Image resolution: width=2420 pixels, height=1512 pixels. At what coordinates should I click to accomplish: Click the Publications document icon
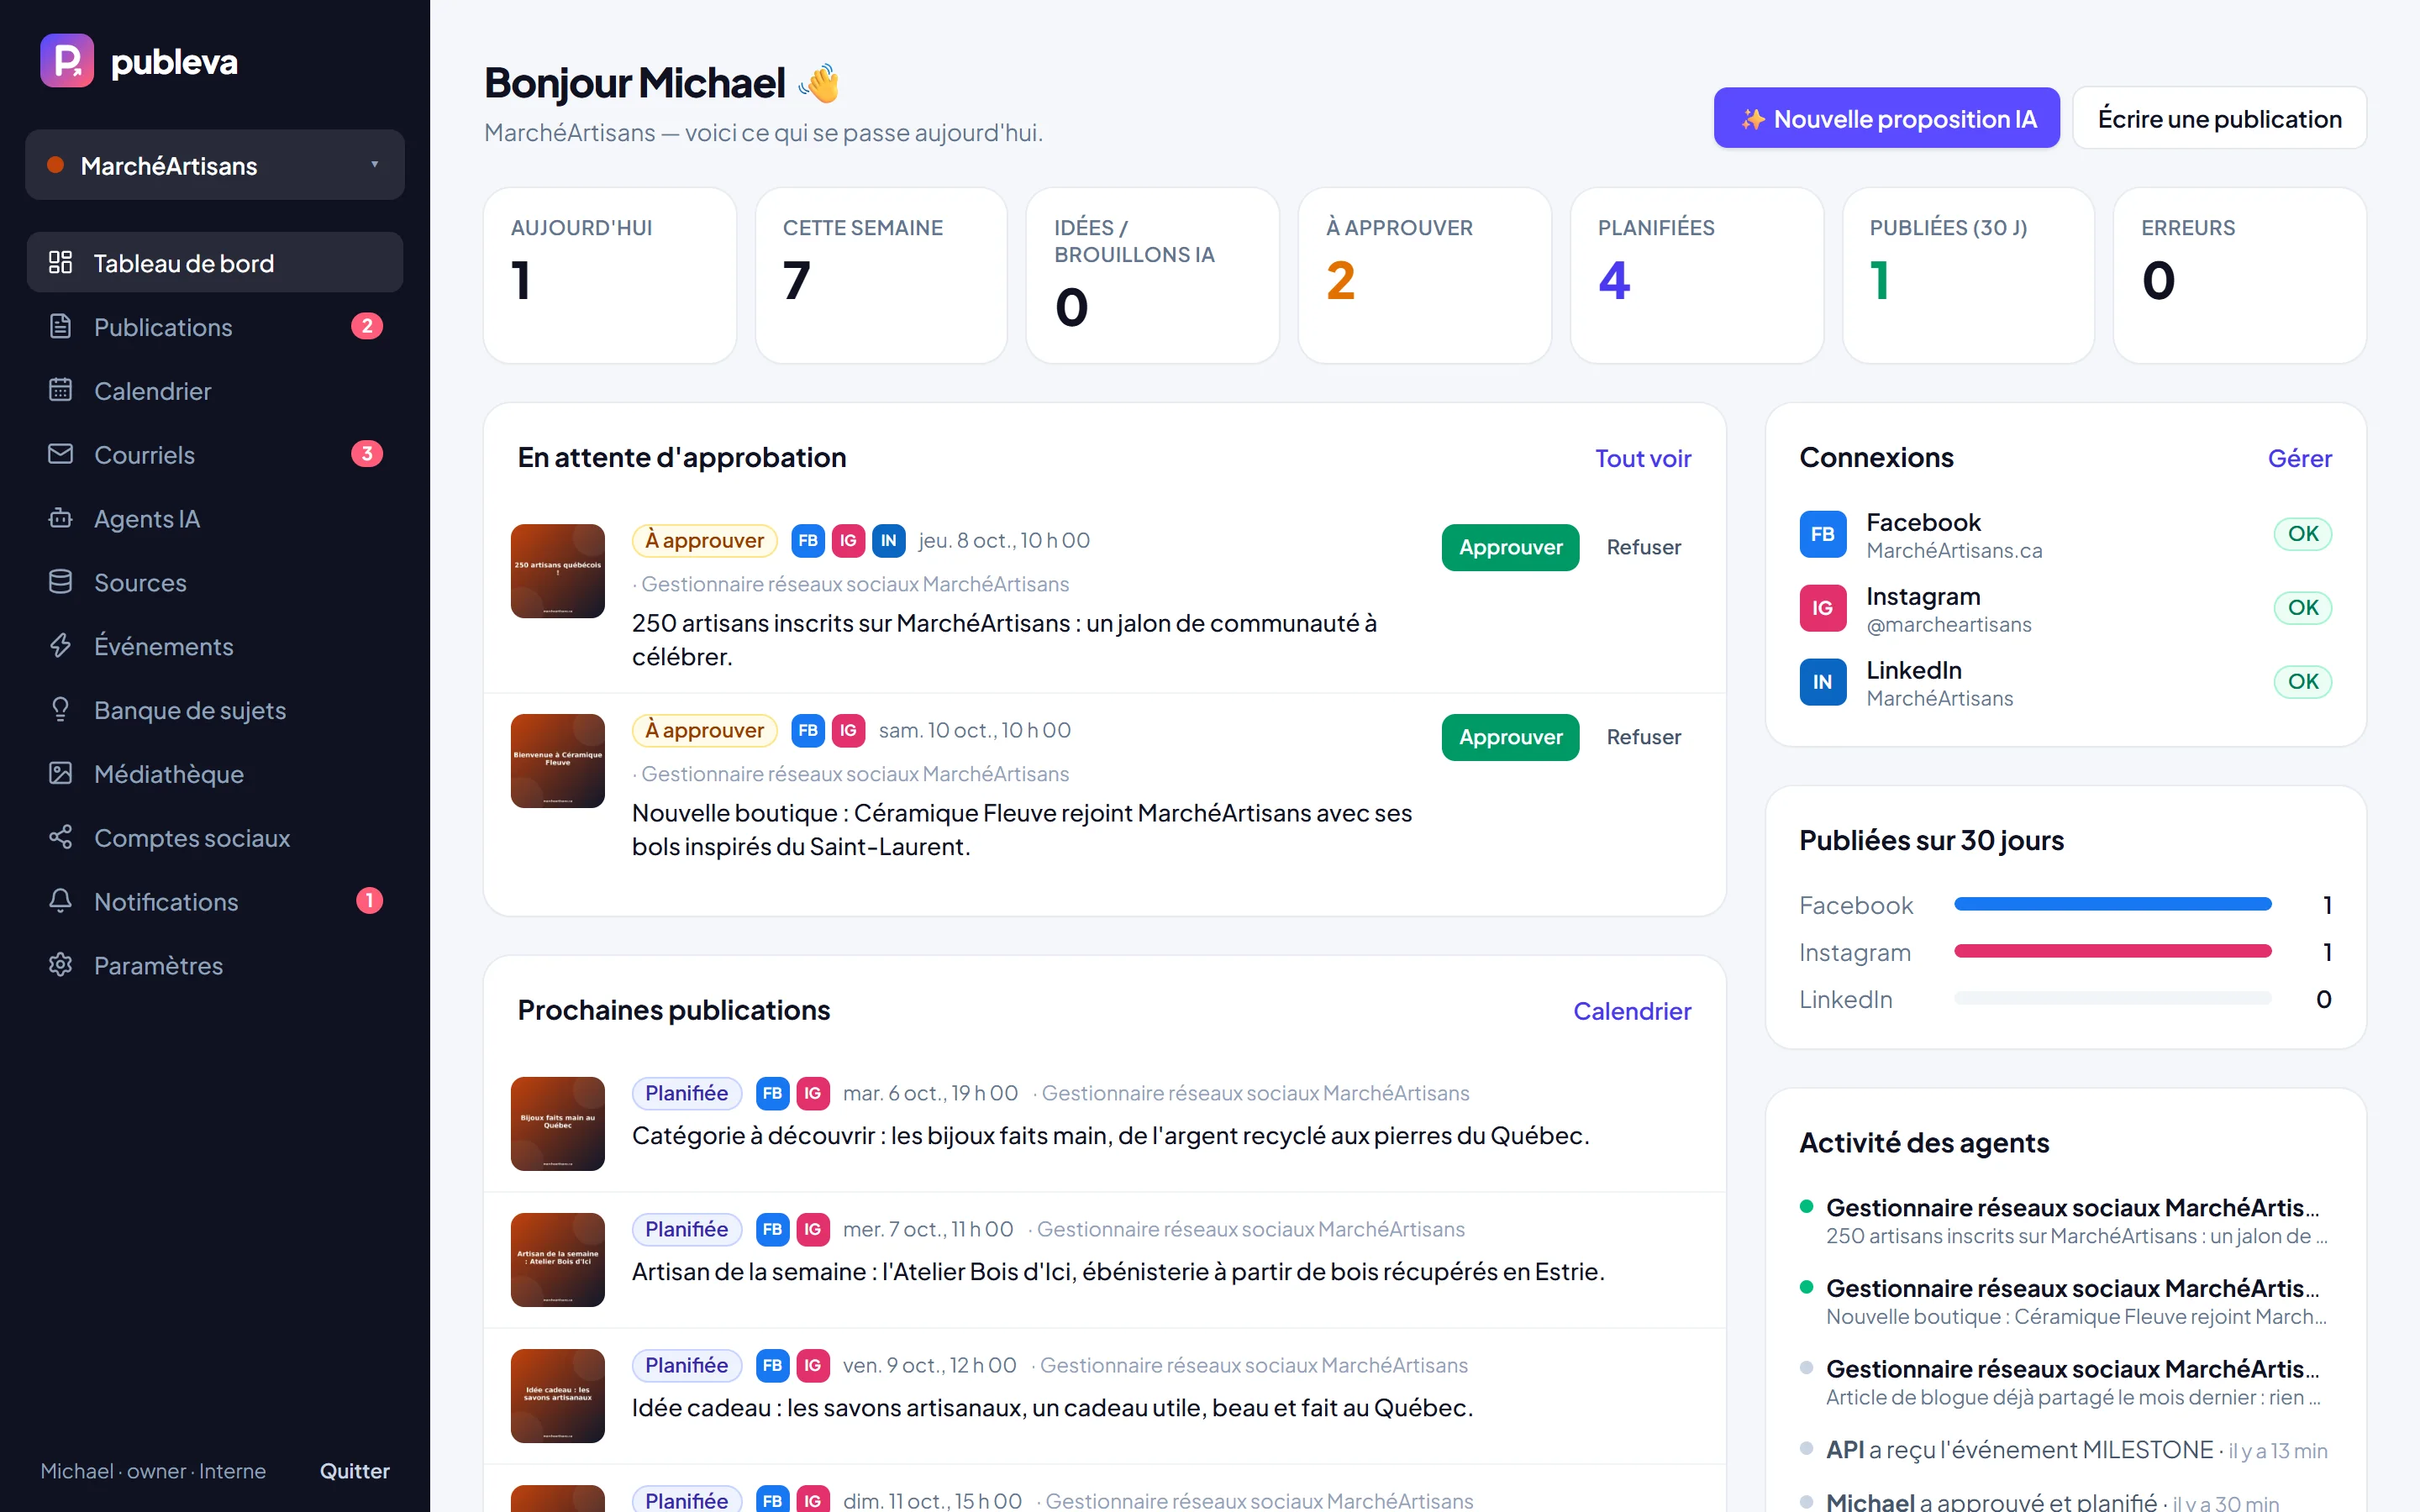pos(61,326)
